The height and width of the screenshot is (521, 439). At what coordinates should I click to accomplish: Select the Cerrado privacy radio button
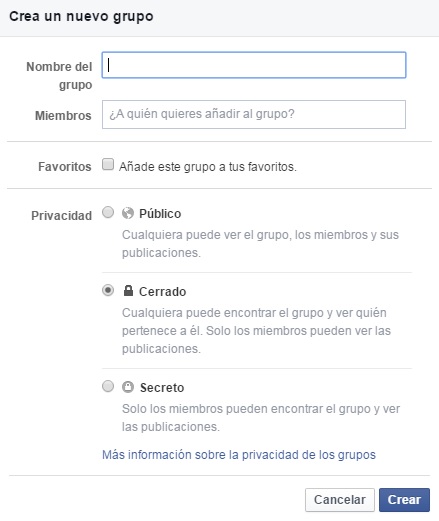(108, 290)
